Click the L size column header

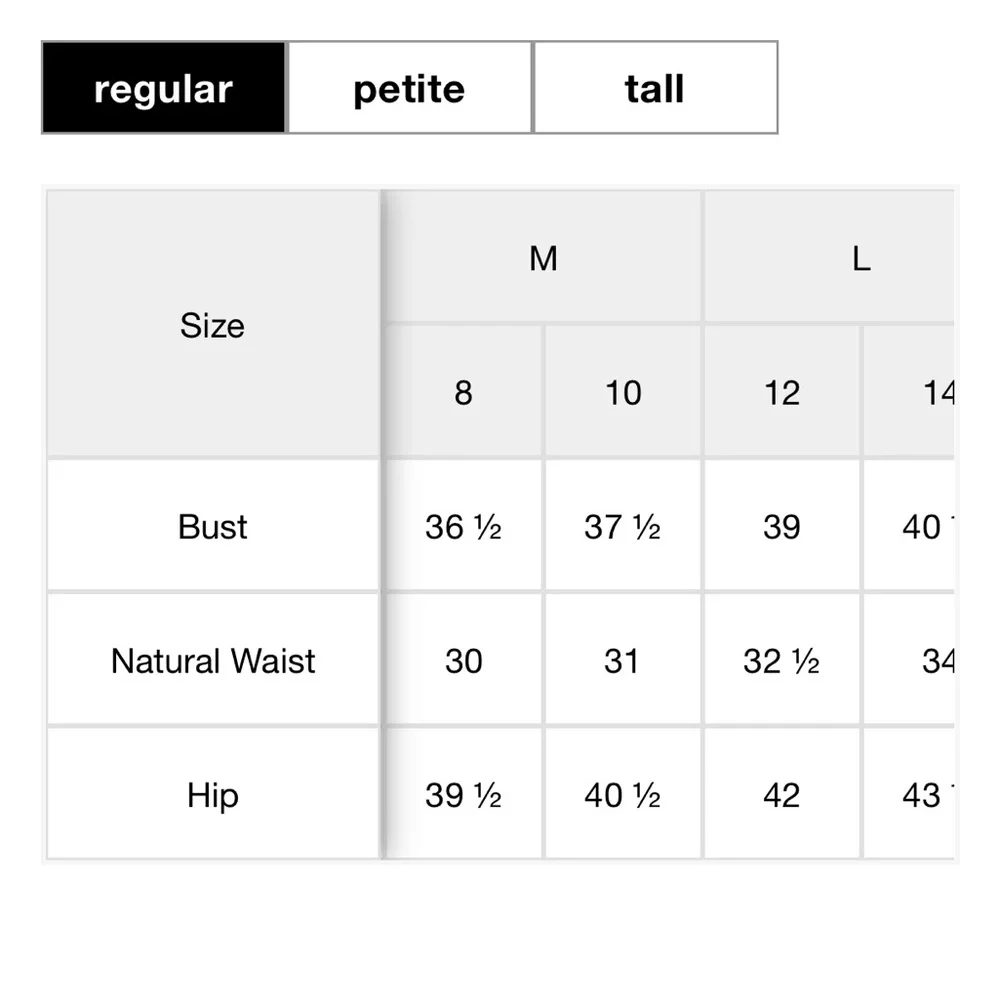860,258
